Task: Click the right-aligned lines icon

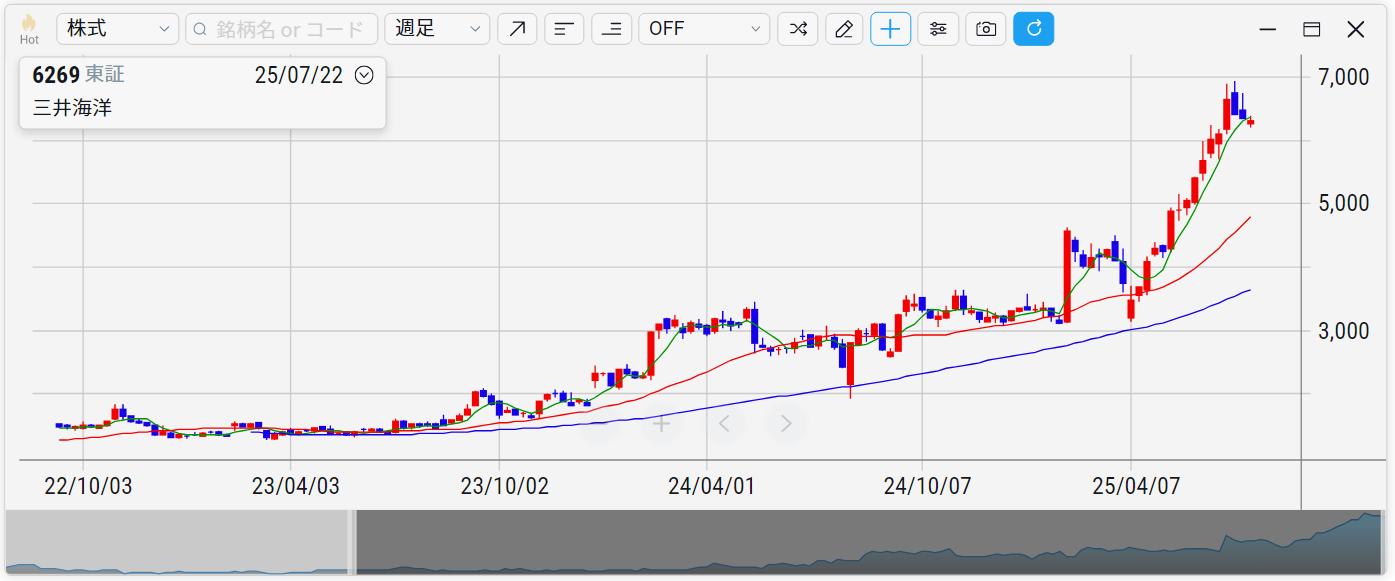Action: pos(611,29)
